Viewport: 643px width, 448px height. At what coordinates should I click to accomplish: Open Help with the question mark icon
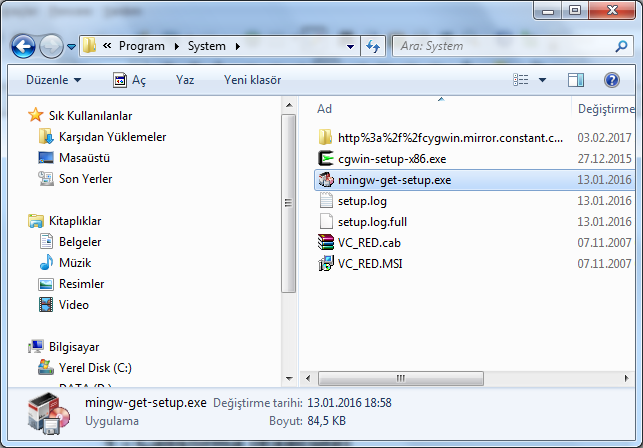[611, 80]
